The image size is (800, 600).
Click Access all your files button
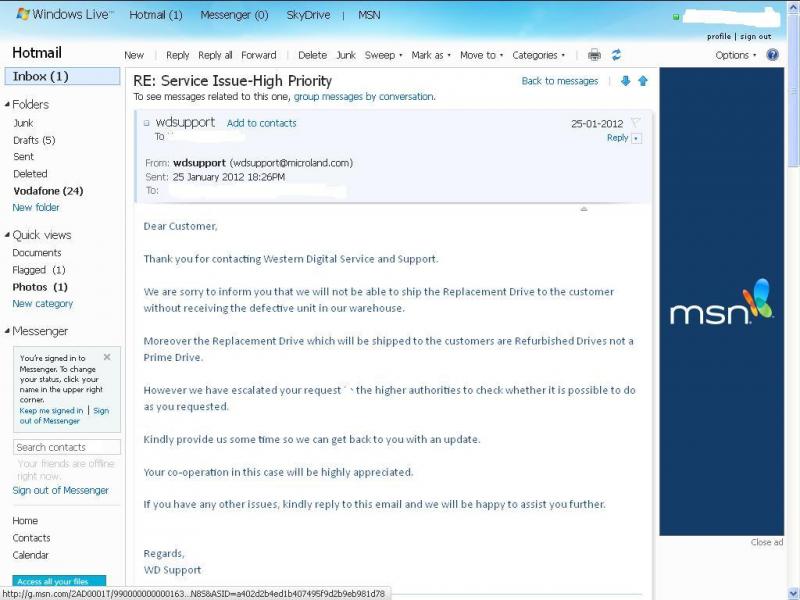tap(59, 581)
